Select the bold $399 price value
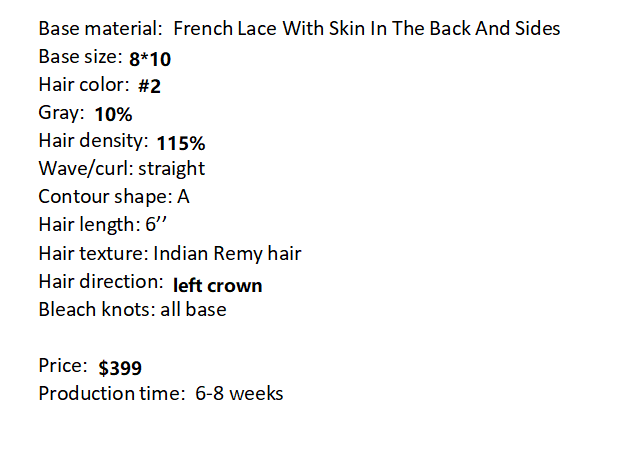Viewport: 627px width, 475px height. click(119, 368)
